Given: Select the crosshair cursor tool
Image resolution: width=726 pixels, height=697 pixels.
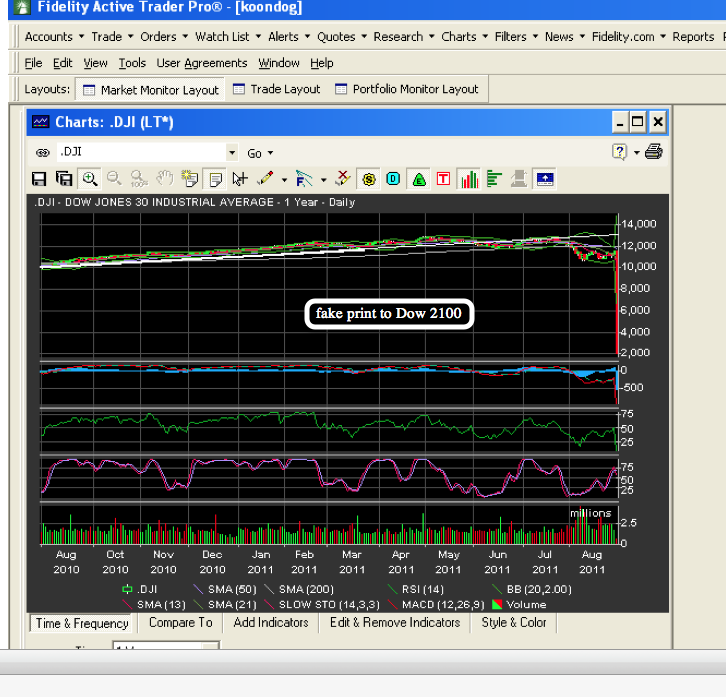Looking at the screenshot, I should (240, 179).
